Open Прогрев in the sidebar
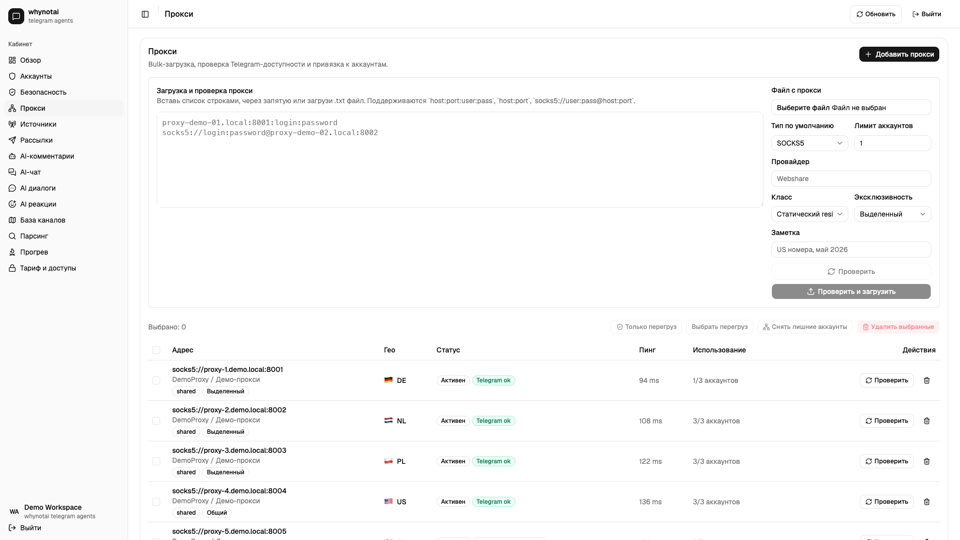 click(64, 252)
